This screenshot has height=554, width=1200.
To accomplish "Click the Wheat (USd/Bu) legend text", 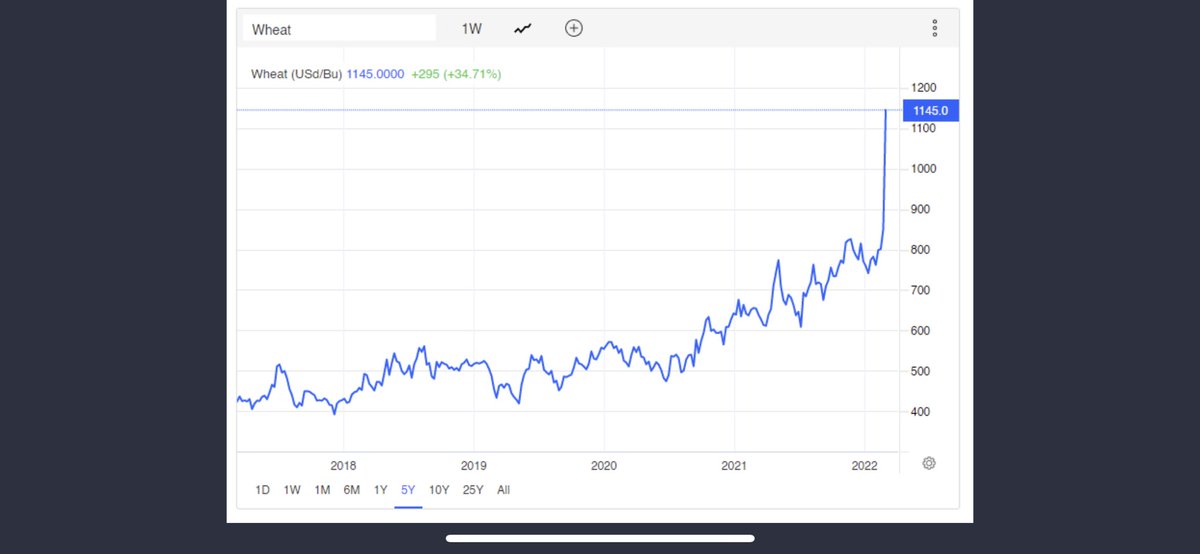I will (296, 74).
